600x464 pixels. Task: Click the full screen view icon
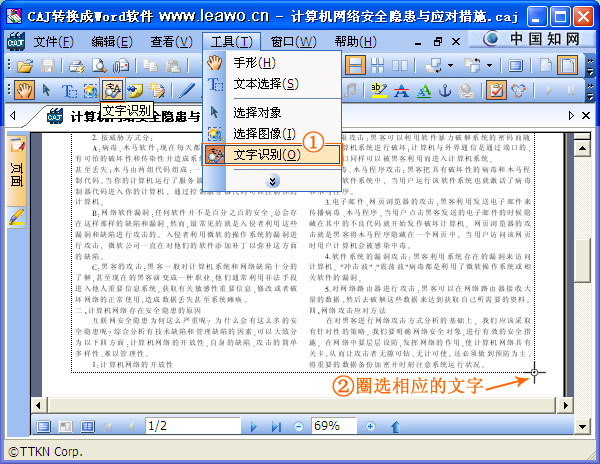[x=515, y=66]
